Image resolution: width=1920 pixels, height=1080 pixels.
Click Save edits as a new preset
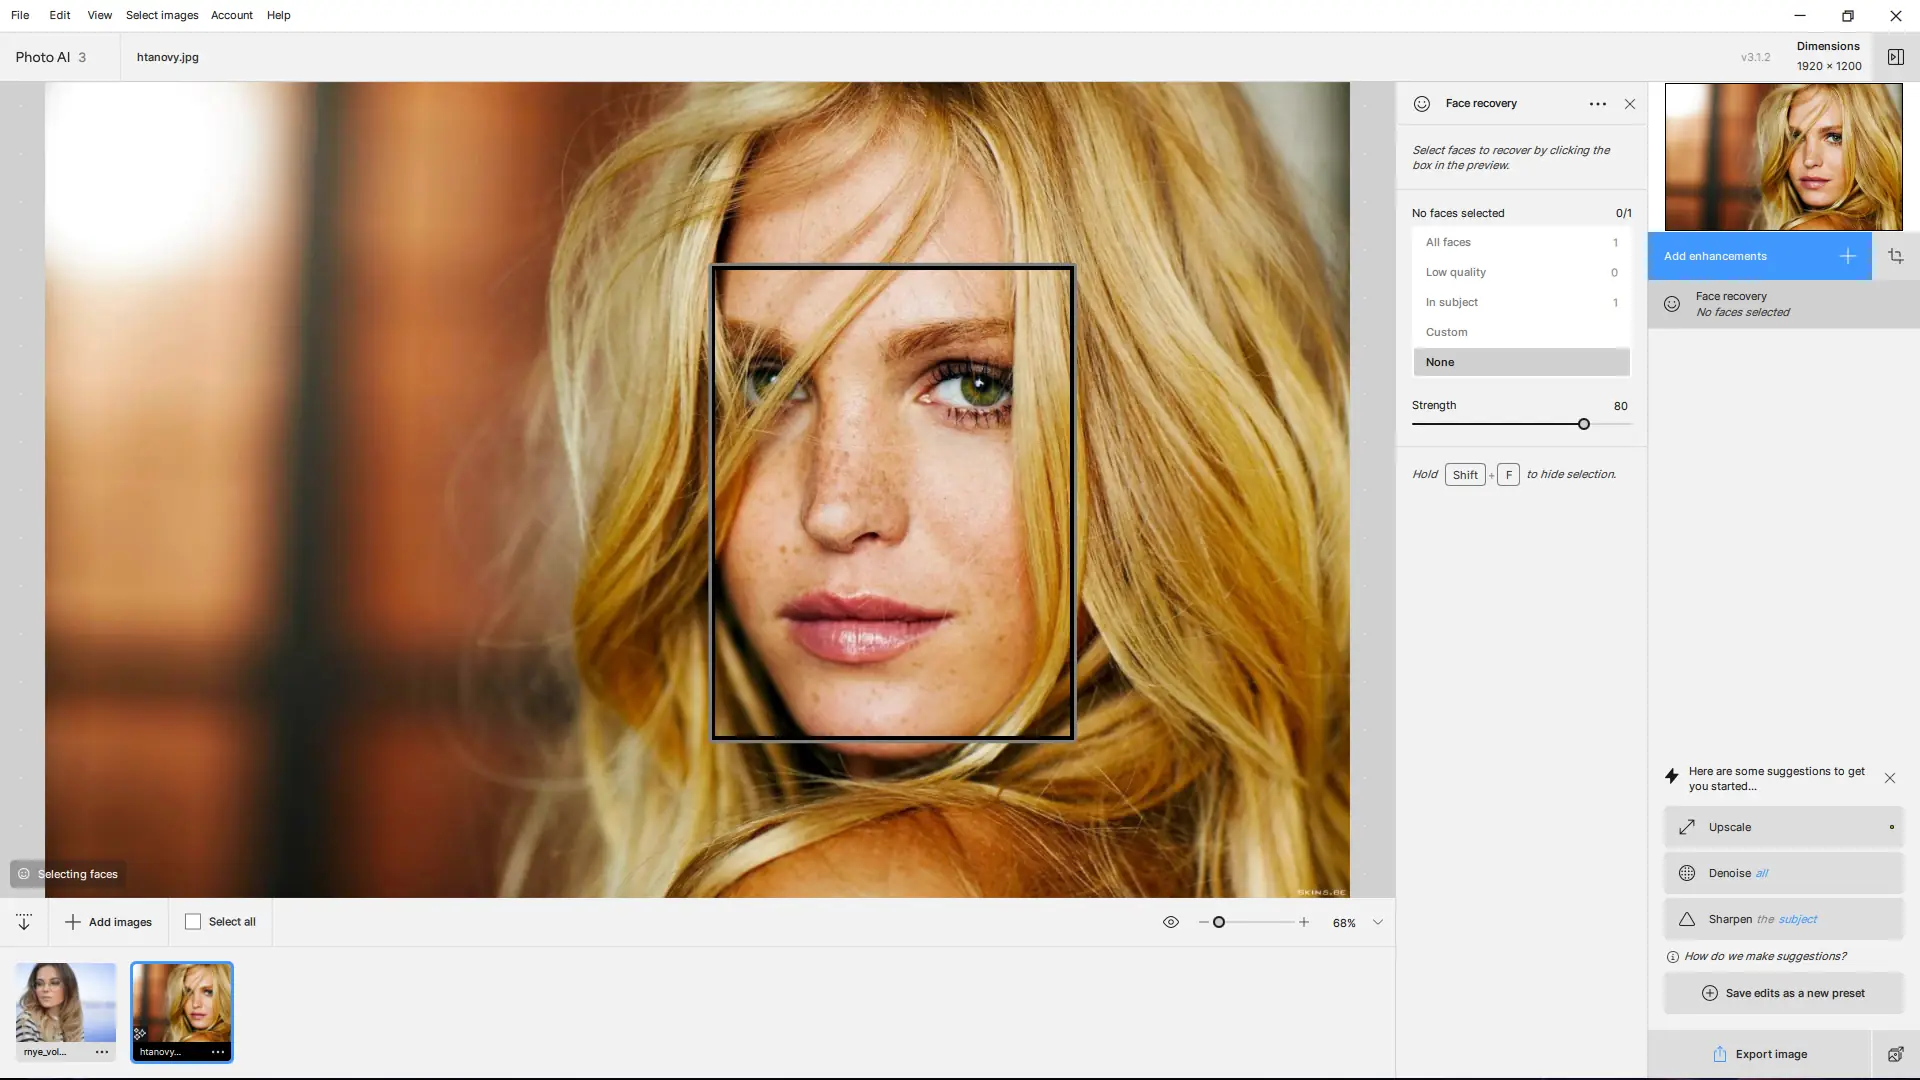point(1783,993)
